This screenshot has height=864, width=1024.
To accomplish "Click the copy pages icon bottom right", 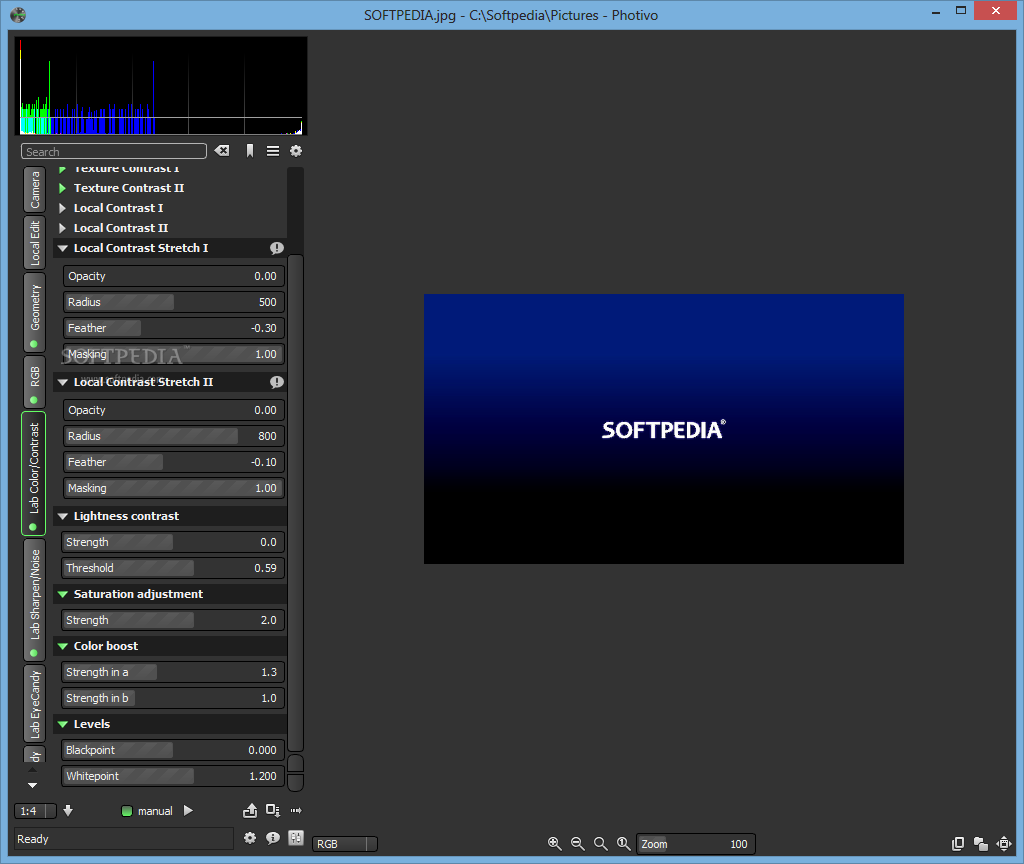I will tap(958, 844).
